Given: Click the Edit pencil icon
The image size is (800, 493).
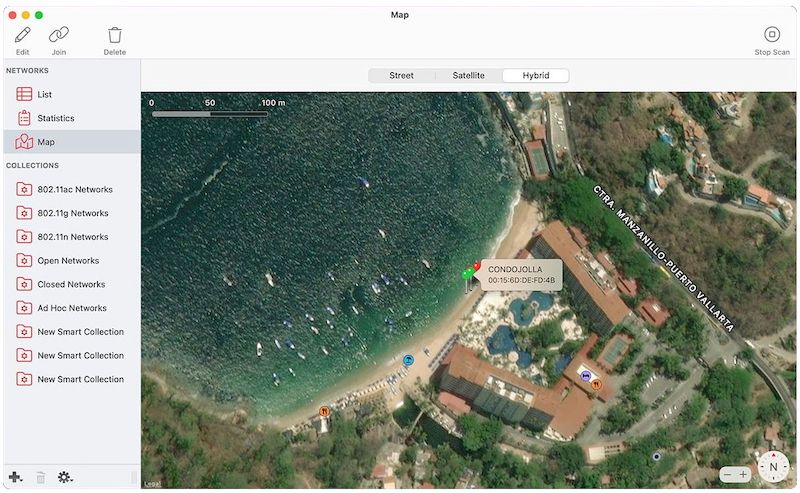Looking at the screenshot, I should tap(22, 35).
